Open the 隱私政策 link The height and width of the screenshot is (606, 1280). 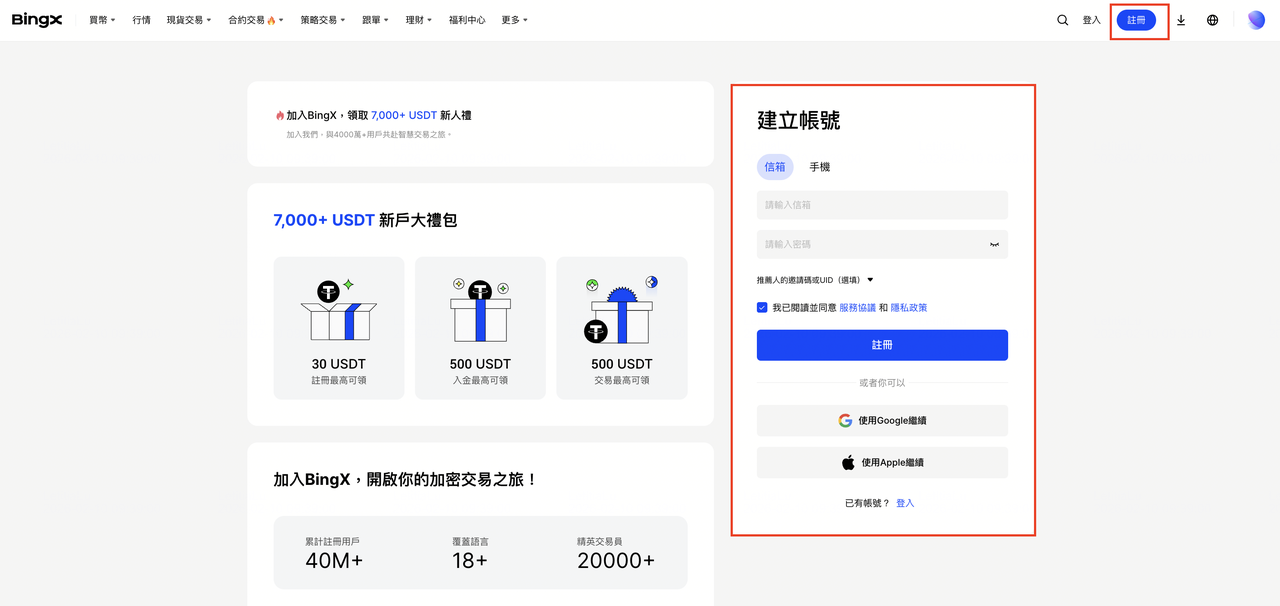pyautogui.click(x=908, y=308)
